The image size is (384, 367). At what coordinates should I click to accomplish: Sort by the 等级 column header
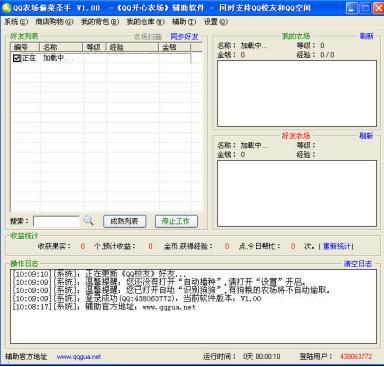click(x=94, y=47)
